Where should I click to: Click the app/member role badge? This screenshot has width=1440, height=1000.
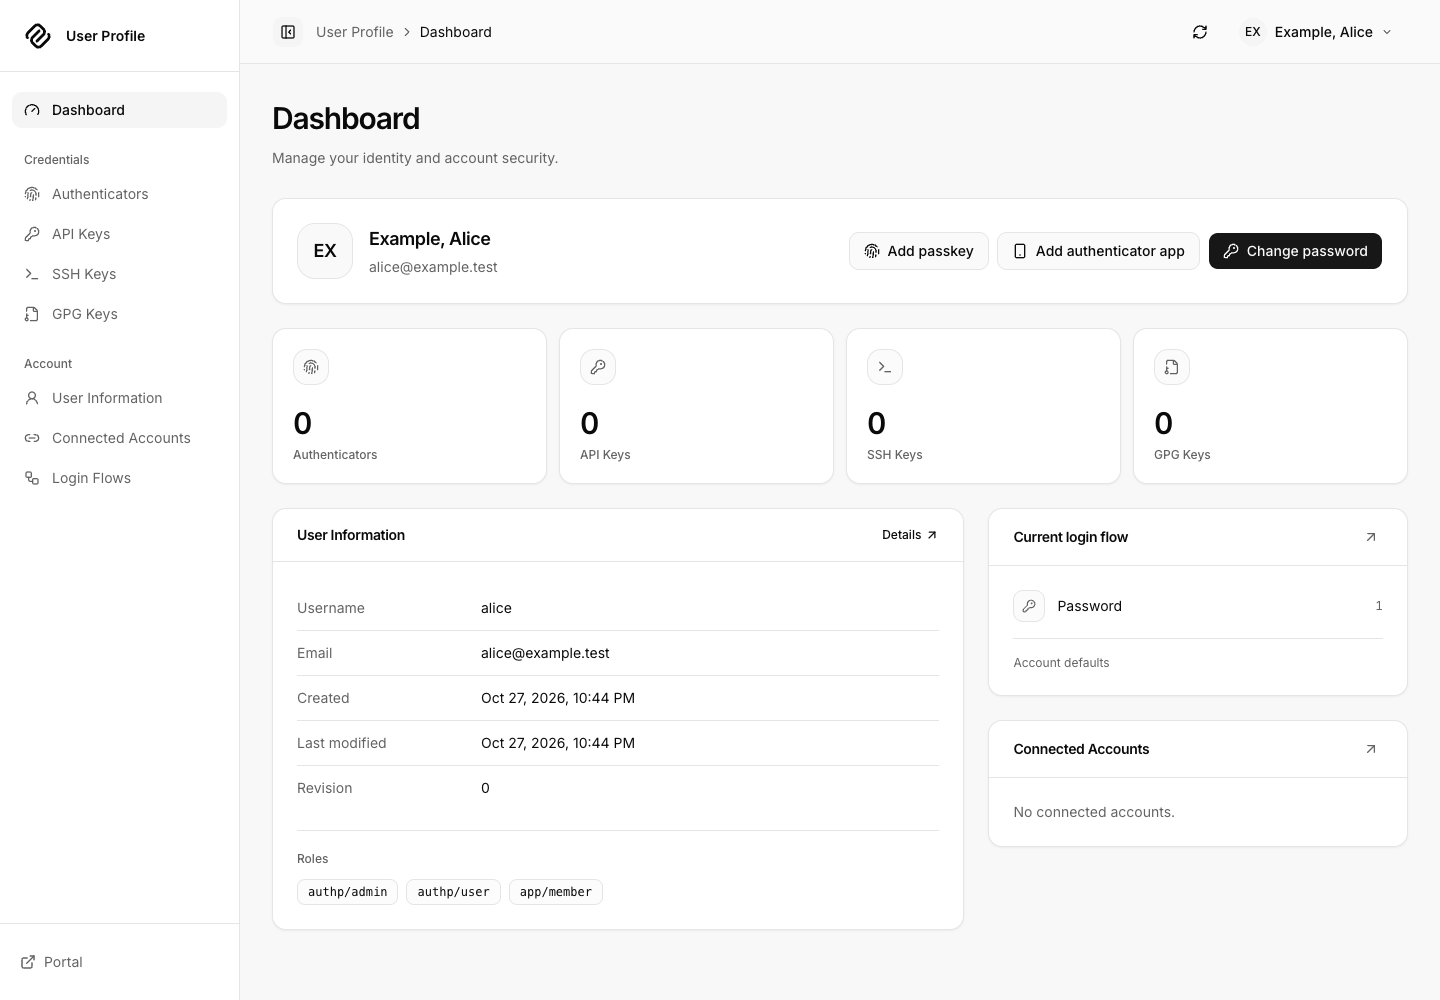click(x=556, y=892)
